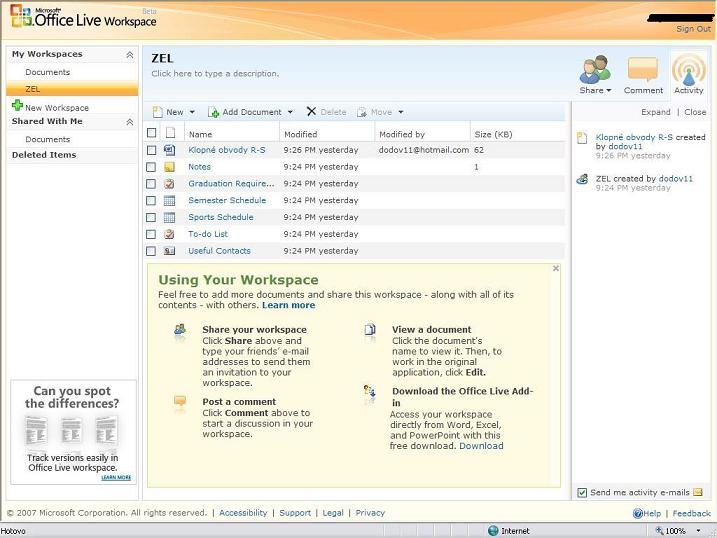The height and width of the screenshot is (538, 717).
Task: Type a description in the ZEL description field
Action: click(x=215, y=74)
